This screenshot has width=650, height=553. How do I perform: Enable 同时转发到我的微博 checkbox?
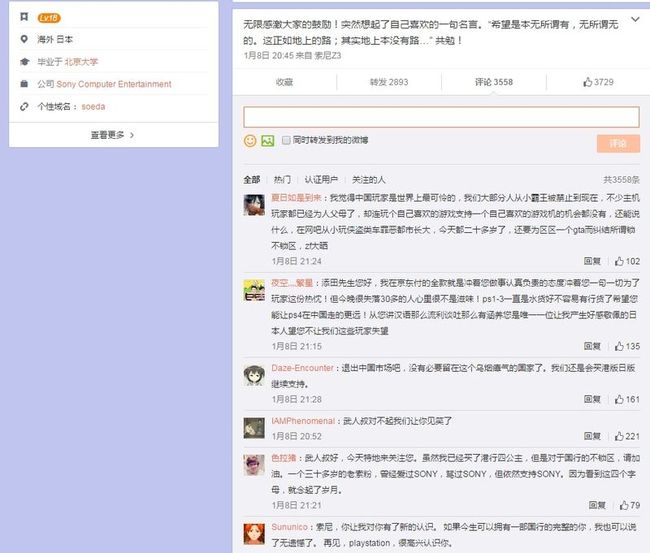point(286,140)
